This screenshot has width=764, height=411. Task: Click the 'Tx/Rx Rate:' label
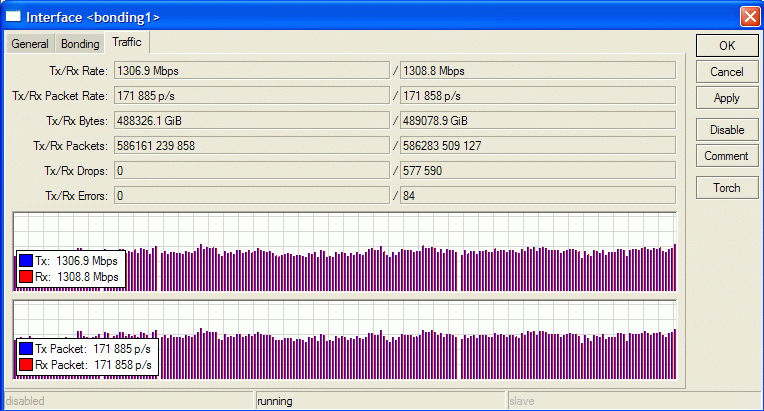[78, 71]
